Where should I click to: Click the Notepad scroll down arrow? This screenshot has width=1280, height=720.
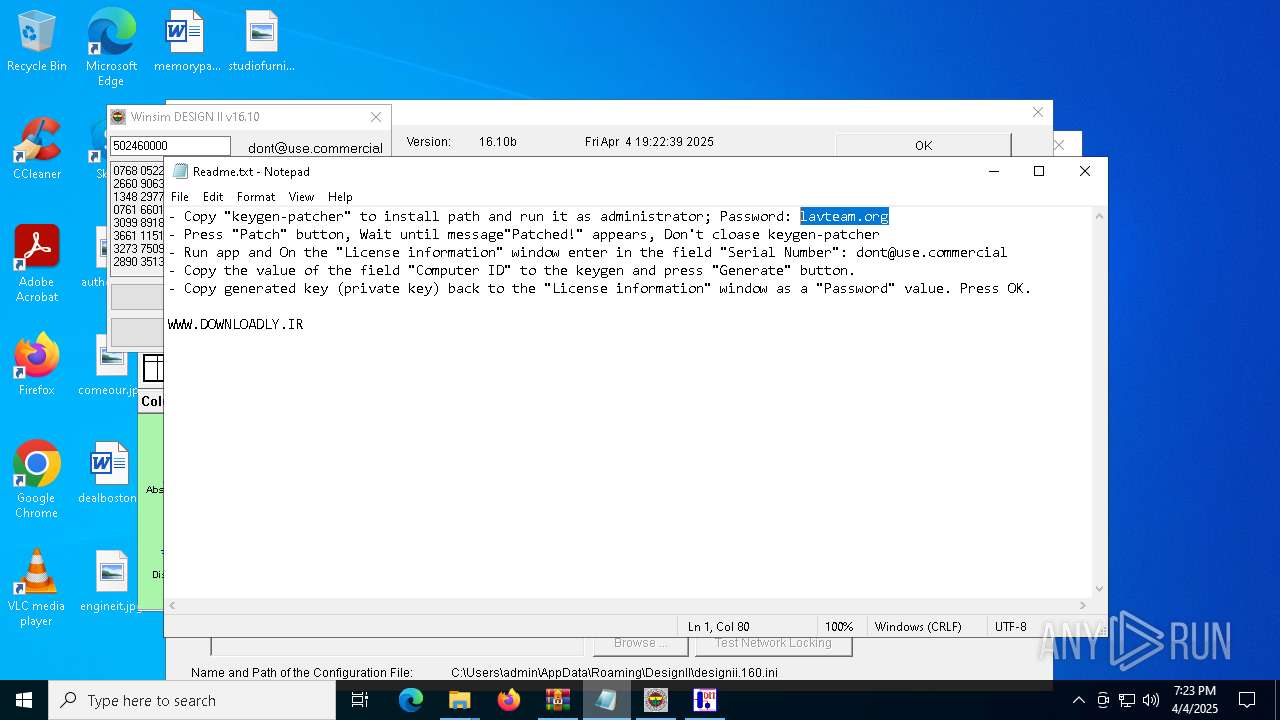(1099, 589)
